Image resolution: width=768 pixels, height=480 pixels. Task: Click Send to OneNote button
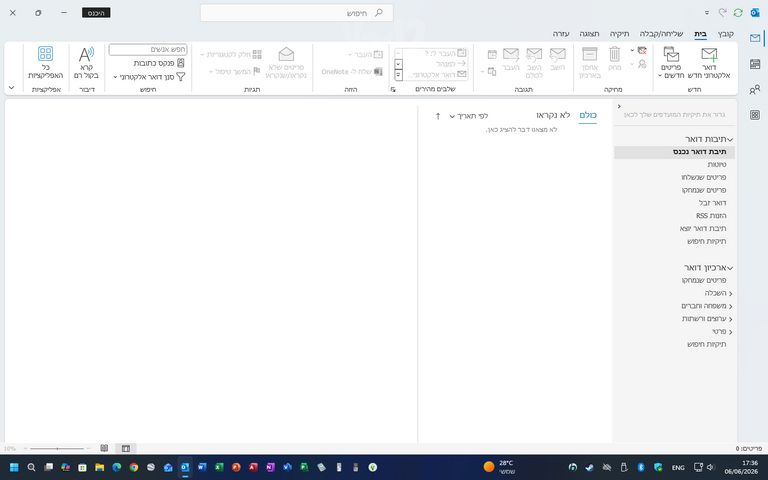[352, 72]
